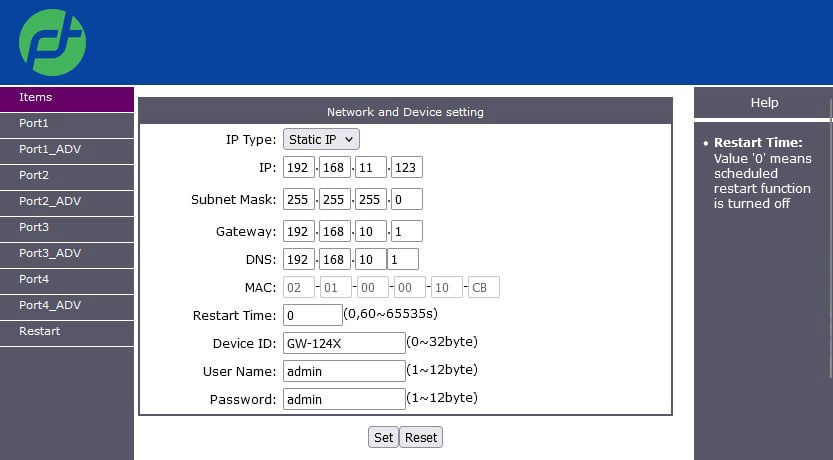Click the Device ID text field

(343, 343)
